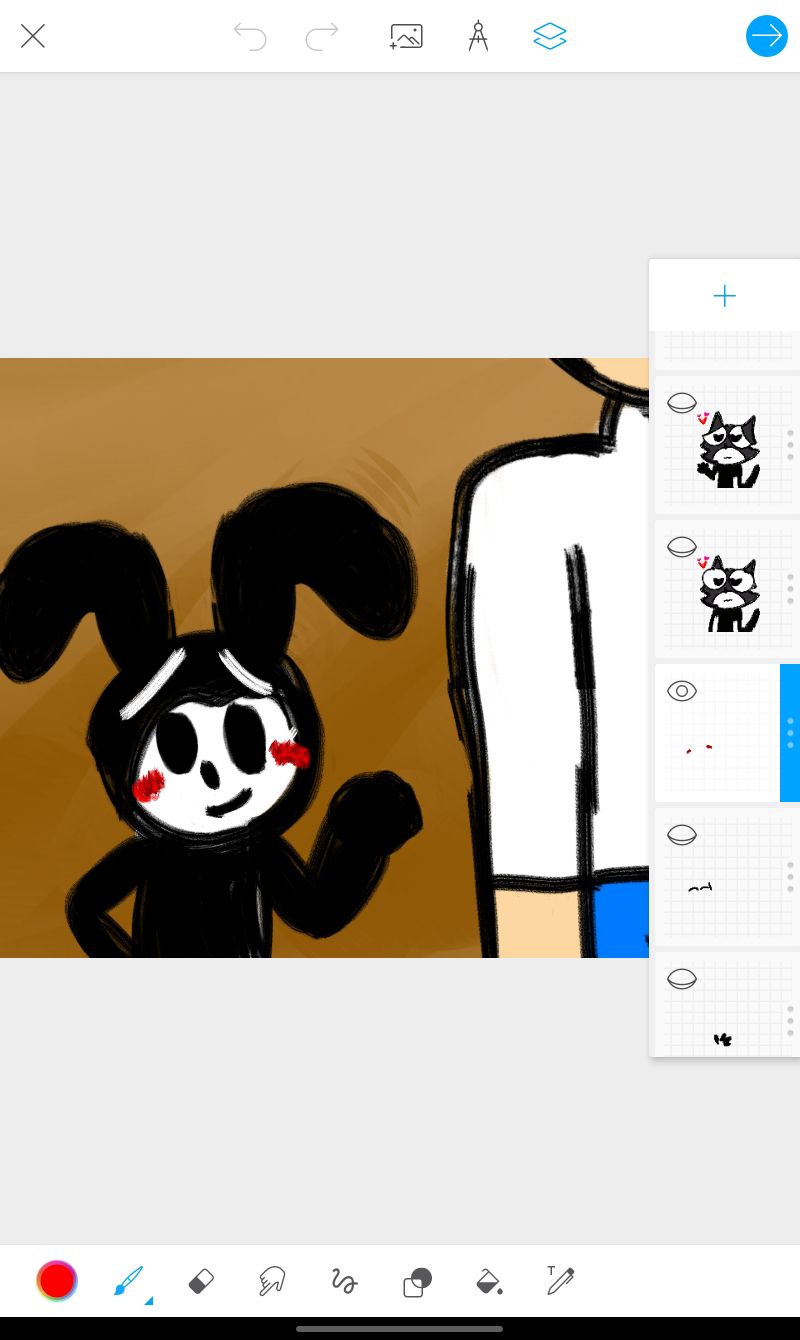Viewport: 800px width, 1340px height.
Task: Select the paint bucket Fill tool
Action: [x=489, y=1281]
